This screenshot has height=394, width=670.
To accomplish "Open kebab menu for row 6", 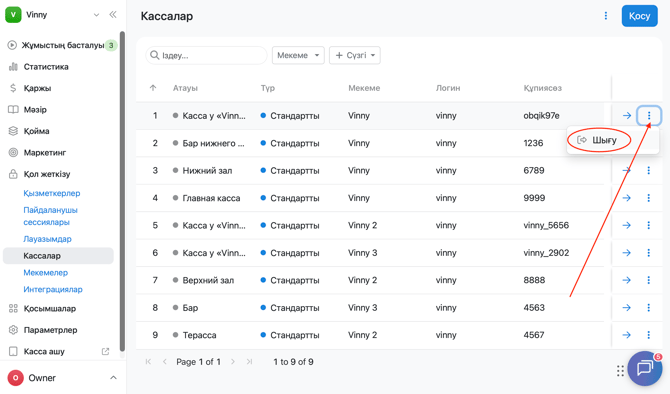I will coord(649,253).
